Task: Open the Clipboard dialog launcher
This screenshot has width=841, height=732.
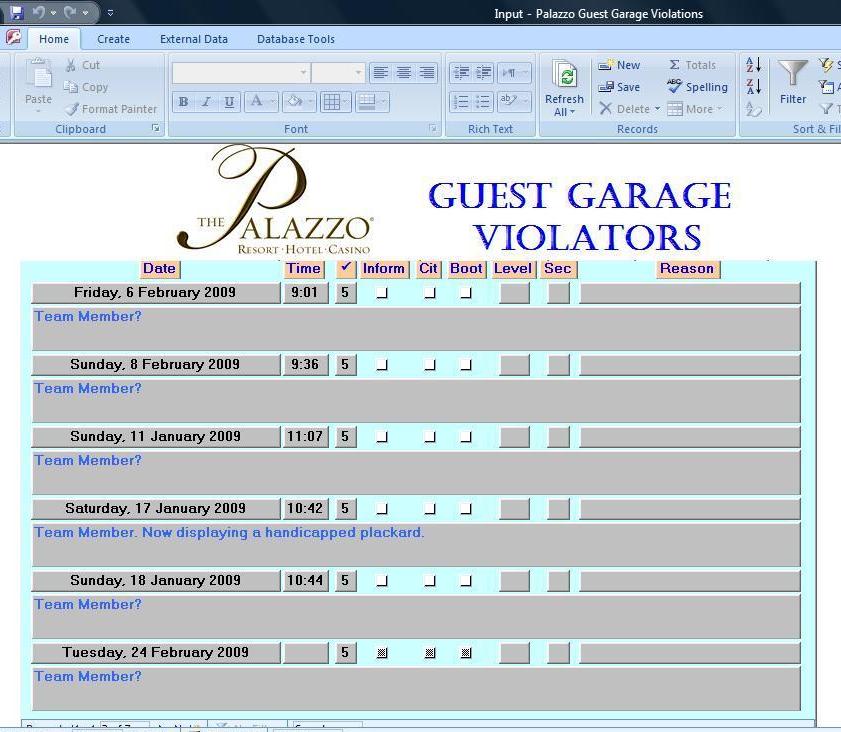Action: pyautogui.click(x=156, y=128)
